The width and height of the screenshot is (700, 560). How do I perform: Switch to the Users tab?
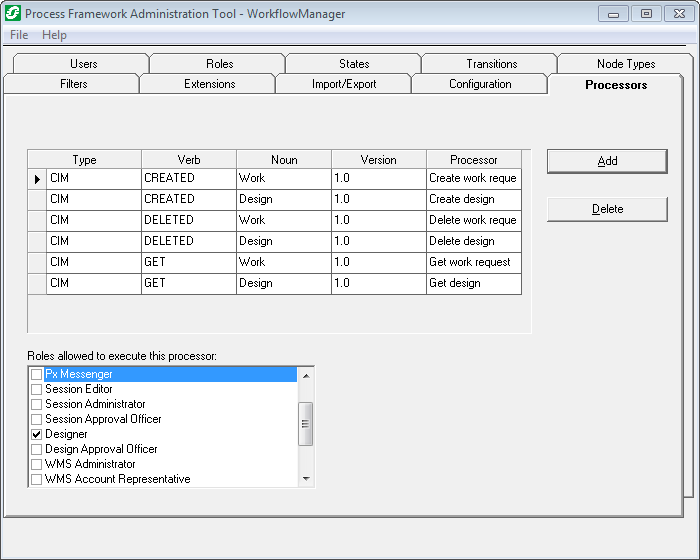coord(84,64)
